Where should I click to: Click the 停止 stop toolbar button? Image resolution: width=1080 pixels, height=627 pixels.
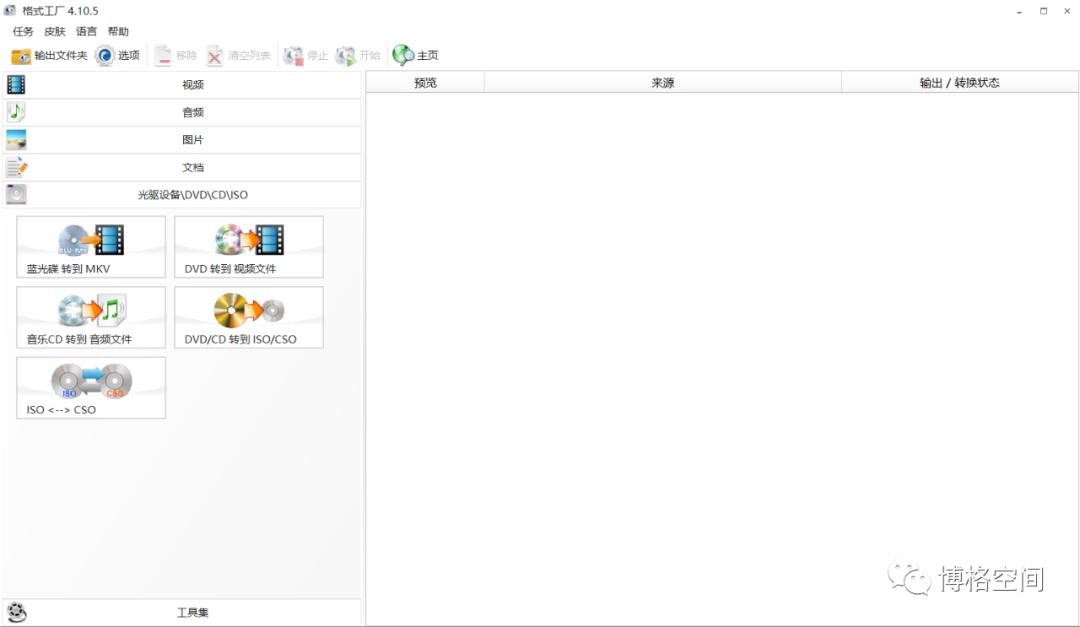[x=306, y=56]
